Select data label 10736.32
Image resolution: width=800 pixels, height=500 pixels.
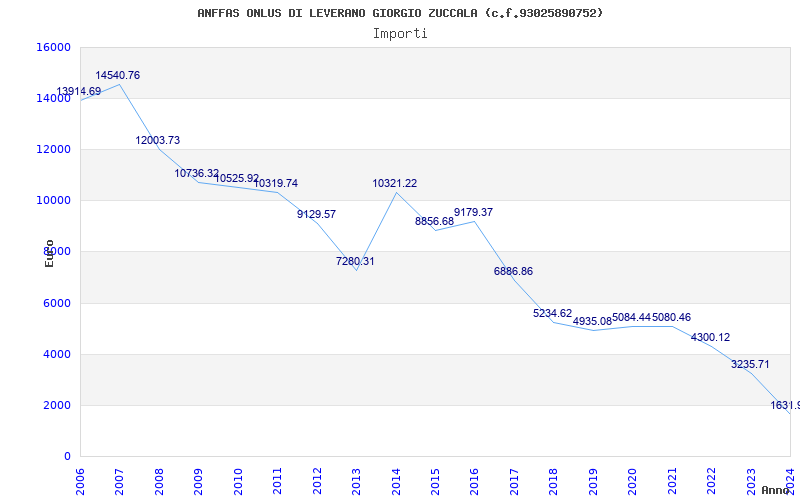[196, 173]
